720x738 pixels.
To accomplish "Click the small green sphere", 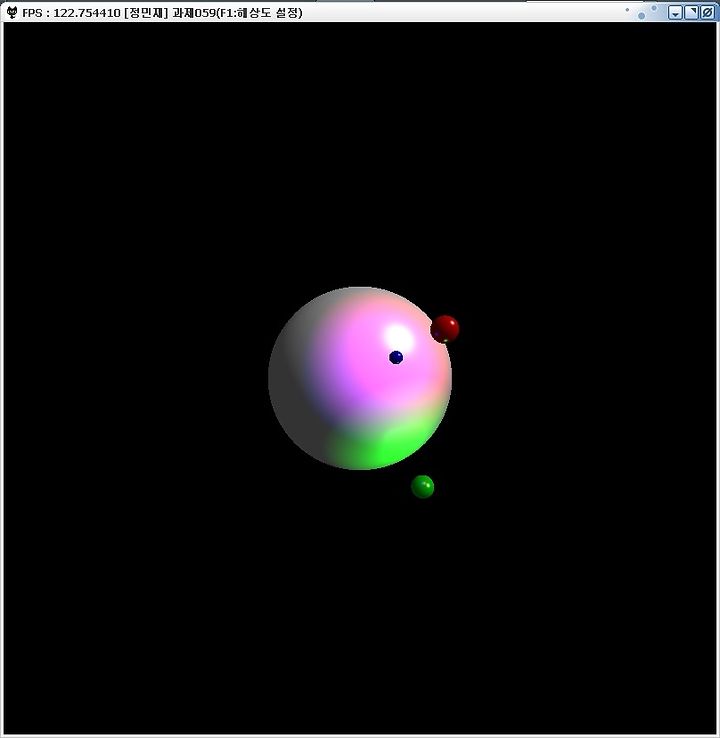I will pyautogui.click(x=423, y=486).
